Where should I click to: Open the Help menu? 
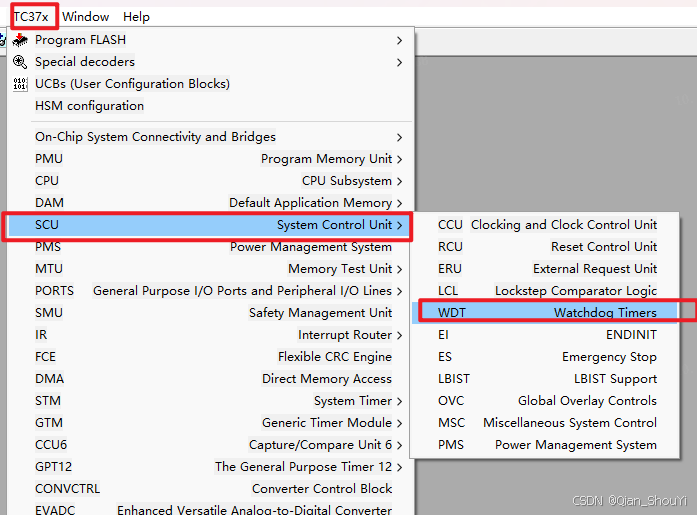point(136,17)
